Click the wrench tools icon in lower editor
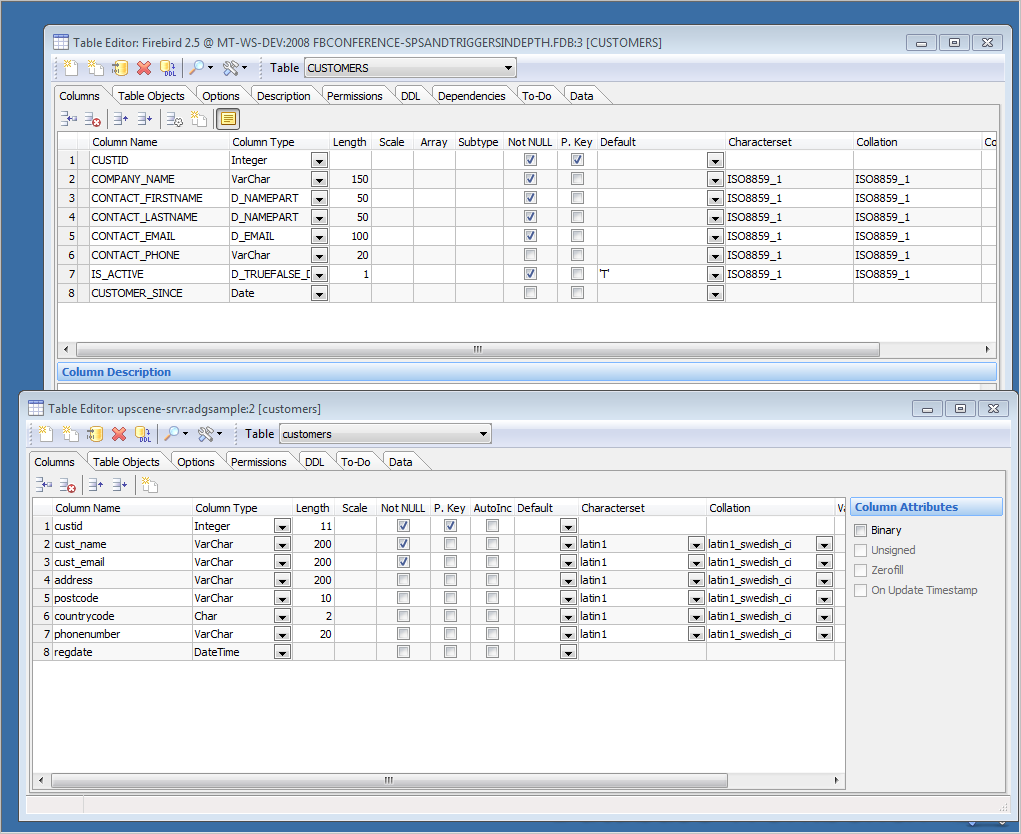This screenshot has height=834, width=1021. click(207, 434)
